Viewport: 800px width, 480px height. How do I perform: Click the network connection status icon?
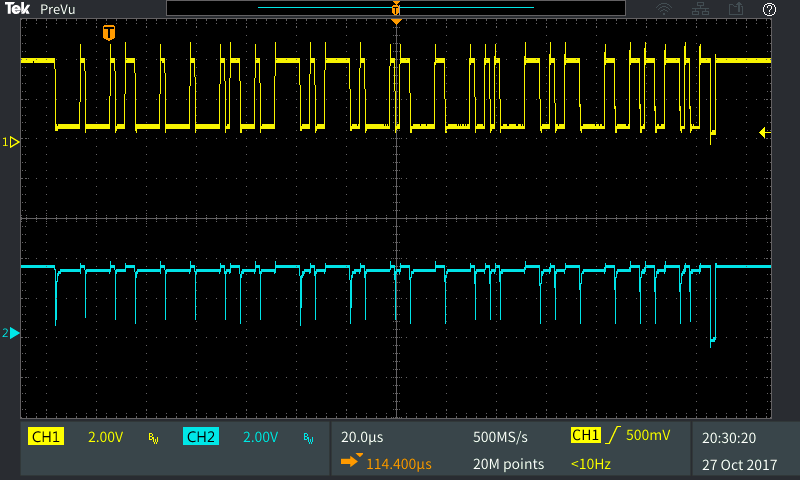click(x=700, y=9)
